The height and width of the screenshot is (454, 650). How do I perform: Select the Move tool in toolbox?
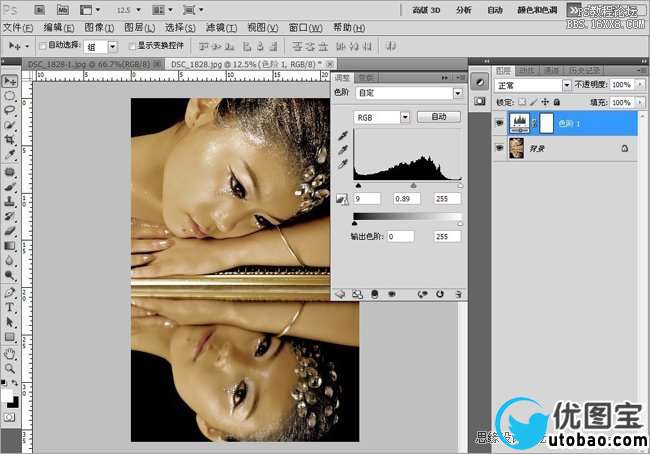click(9, 80)
